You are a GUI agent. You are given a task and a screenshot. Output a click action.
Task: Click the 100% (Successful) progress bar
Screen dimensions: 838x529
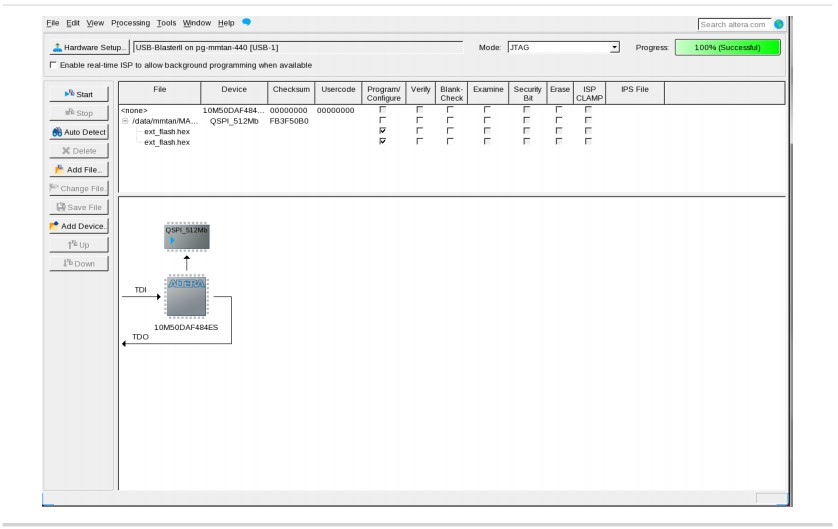[727, 48]
